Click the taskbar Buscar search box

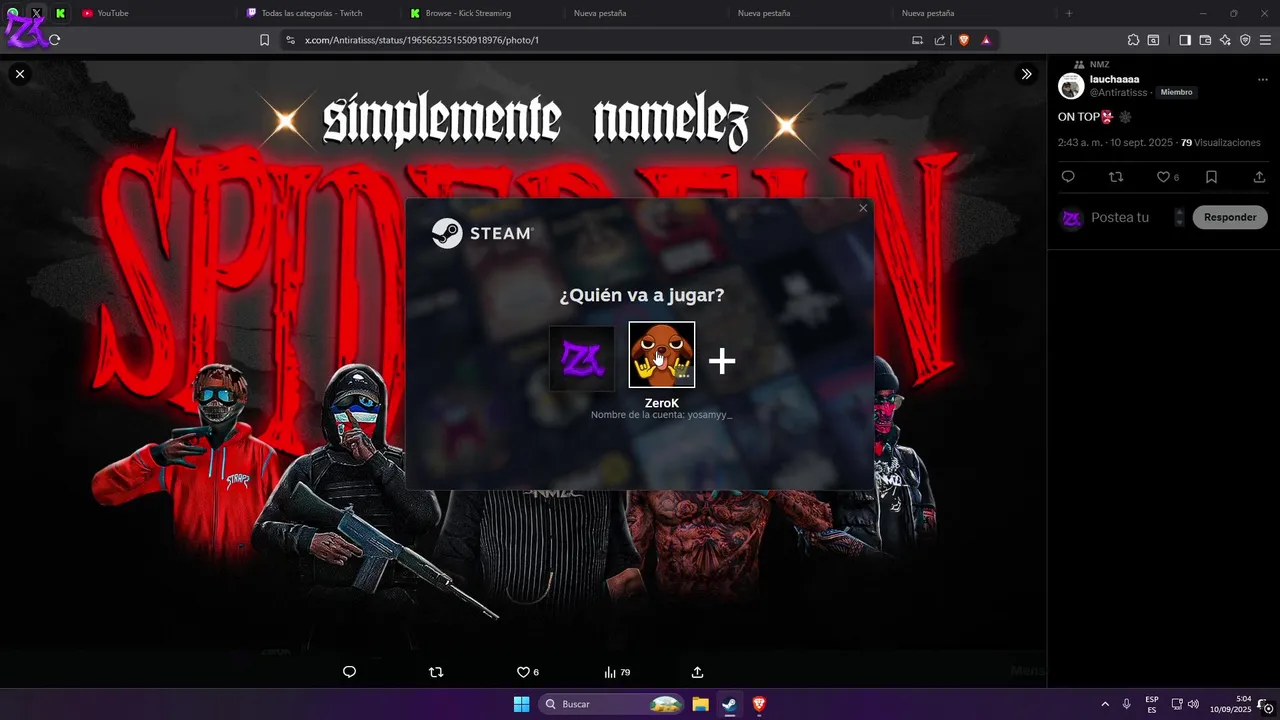(612, 704)
